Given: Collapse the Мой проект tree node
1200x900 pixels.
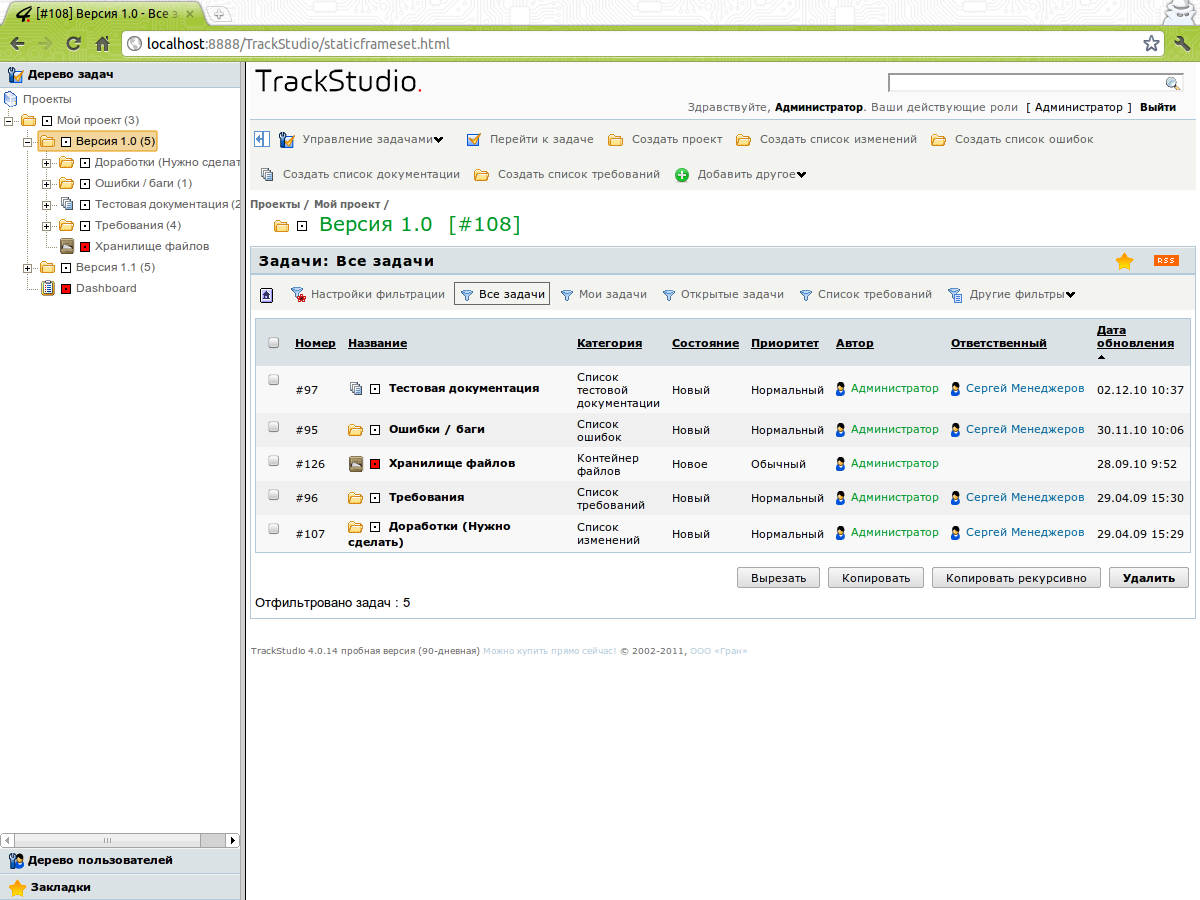Looking at the screenshot, I should coord(9,120).
